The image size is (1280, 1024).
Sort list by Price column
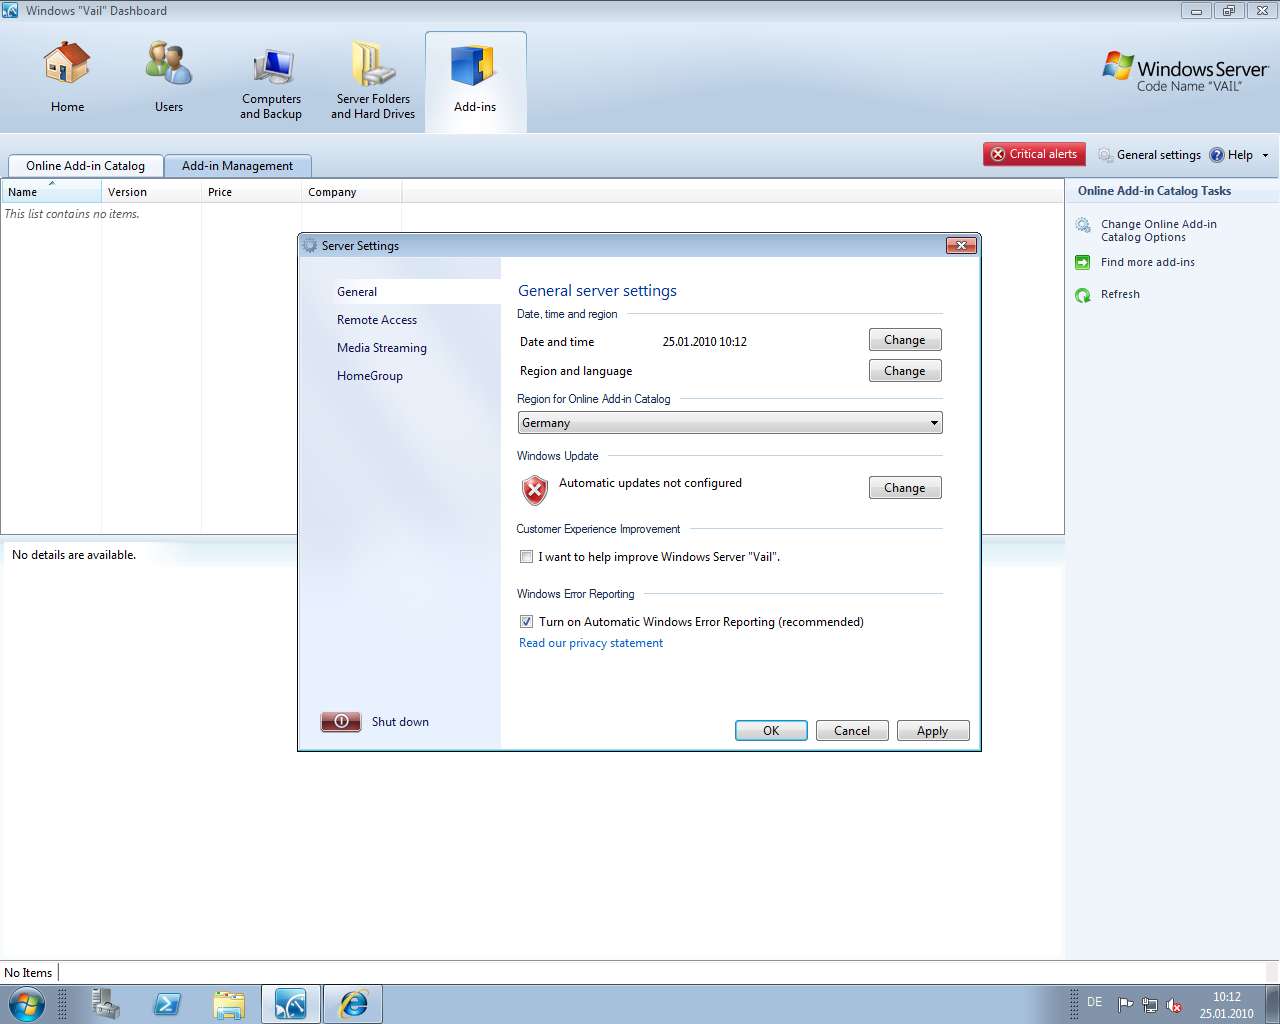(251, 192)
